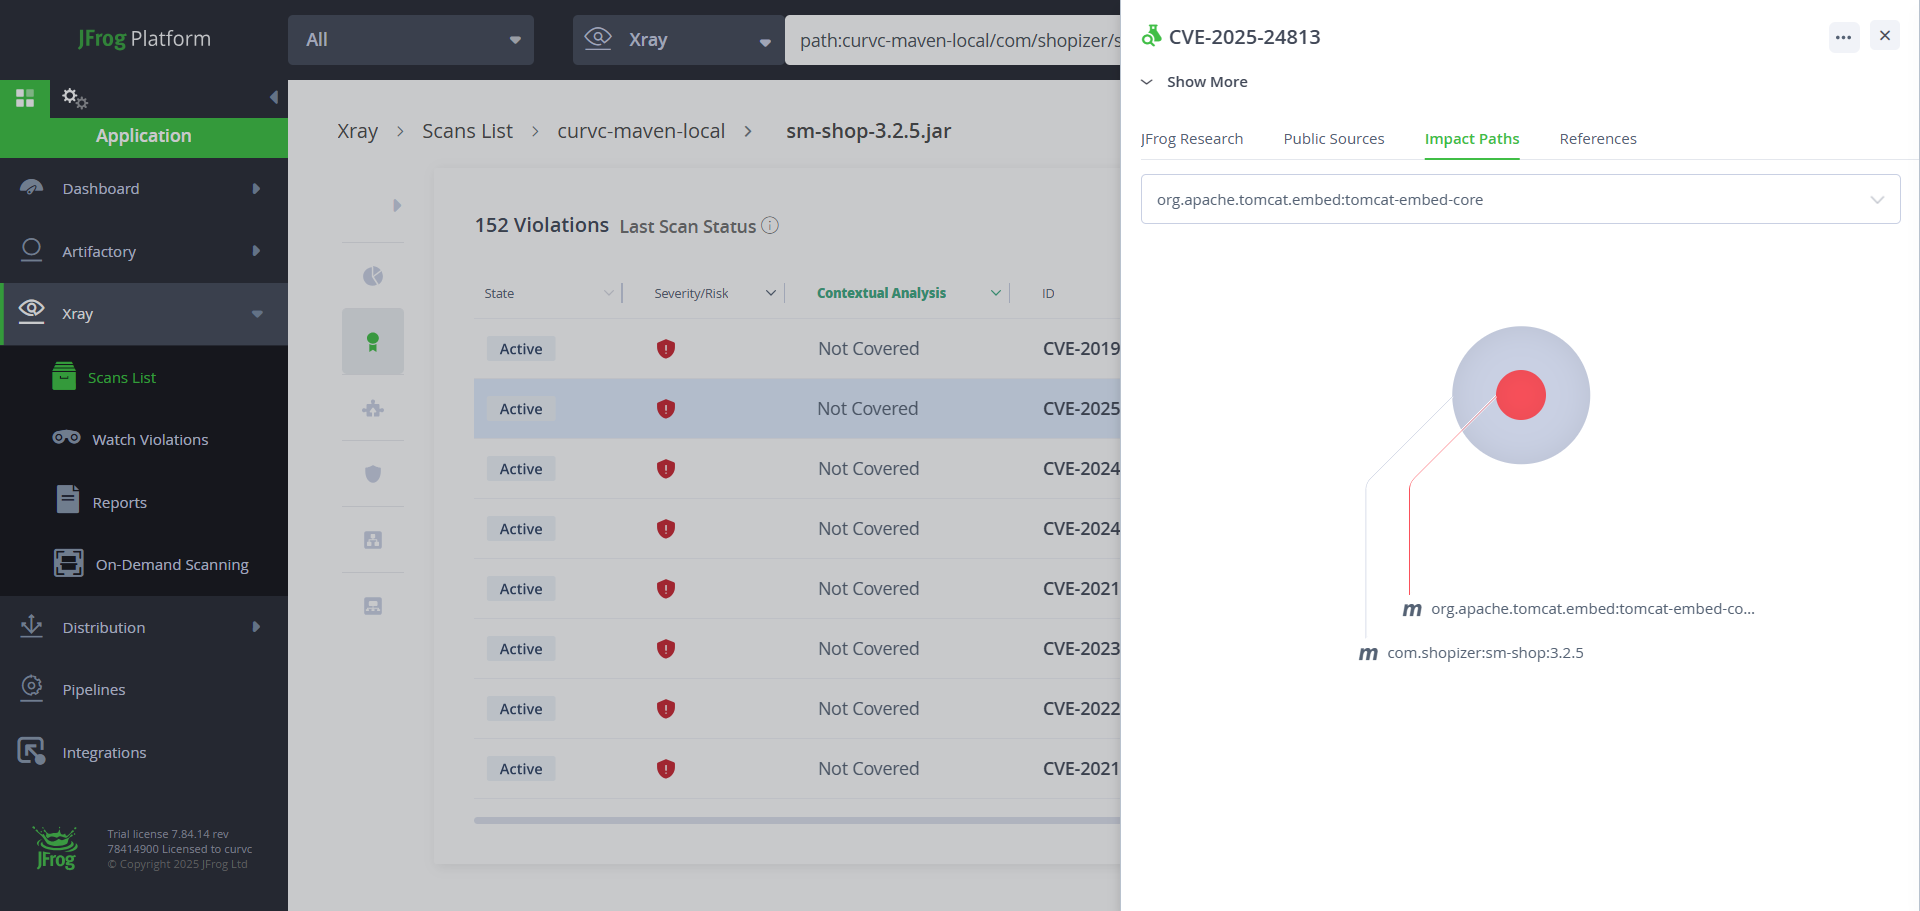Click the red node in impact graph
The width and height of the screenshot is (1920, 911).
pyautogui.click(x=1521, y=394)
